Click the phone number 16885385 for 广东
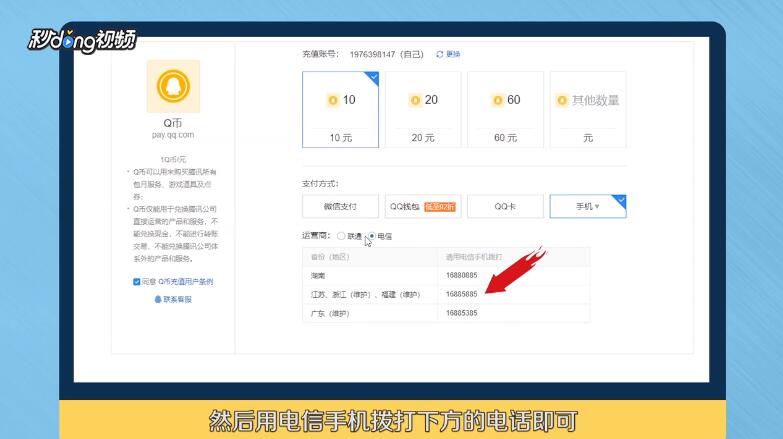The width and height of the screenshot is (783, 439). [461, 313]
